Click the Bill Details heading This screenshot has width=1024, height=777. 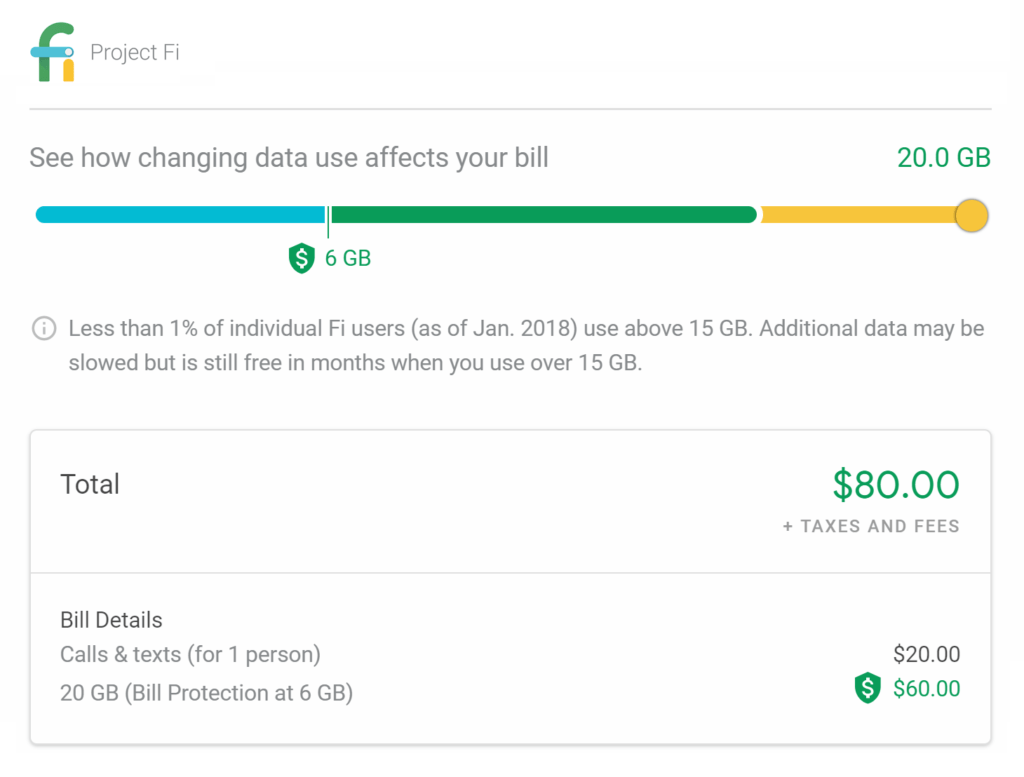[x=111, y=620]
